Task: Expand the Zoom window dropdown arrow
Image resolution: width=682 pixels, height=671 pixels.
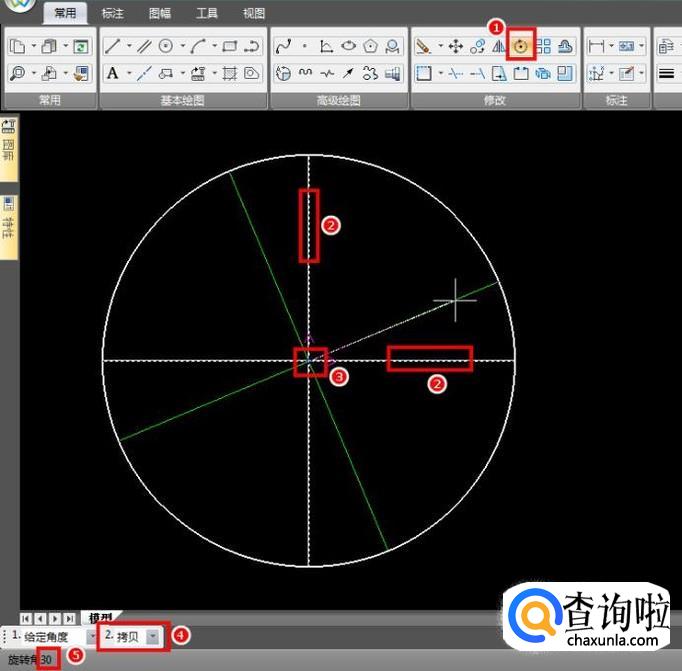Action: (x=33, y=73)
